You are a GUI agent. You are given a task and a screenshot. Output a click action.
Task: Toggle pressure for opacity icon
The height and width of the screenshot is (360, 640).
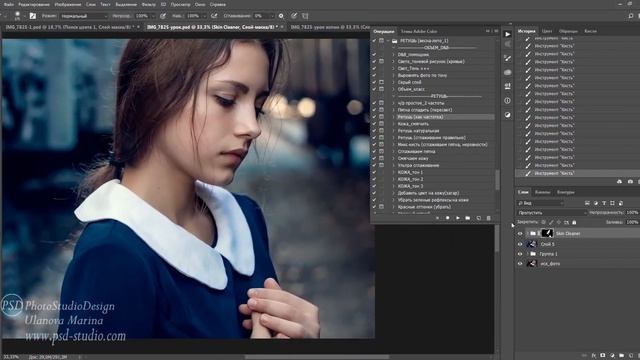[163, 16]
